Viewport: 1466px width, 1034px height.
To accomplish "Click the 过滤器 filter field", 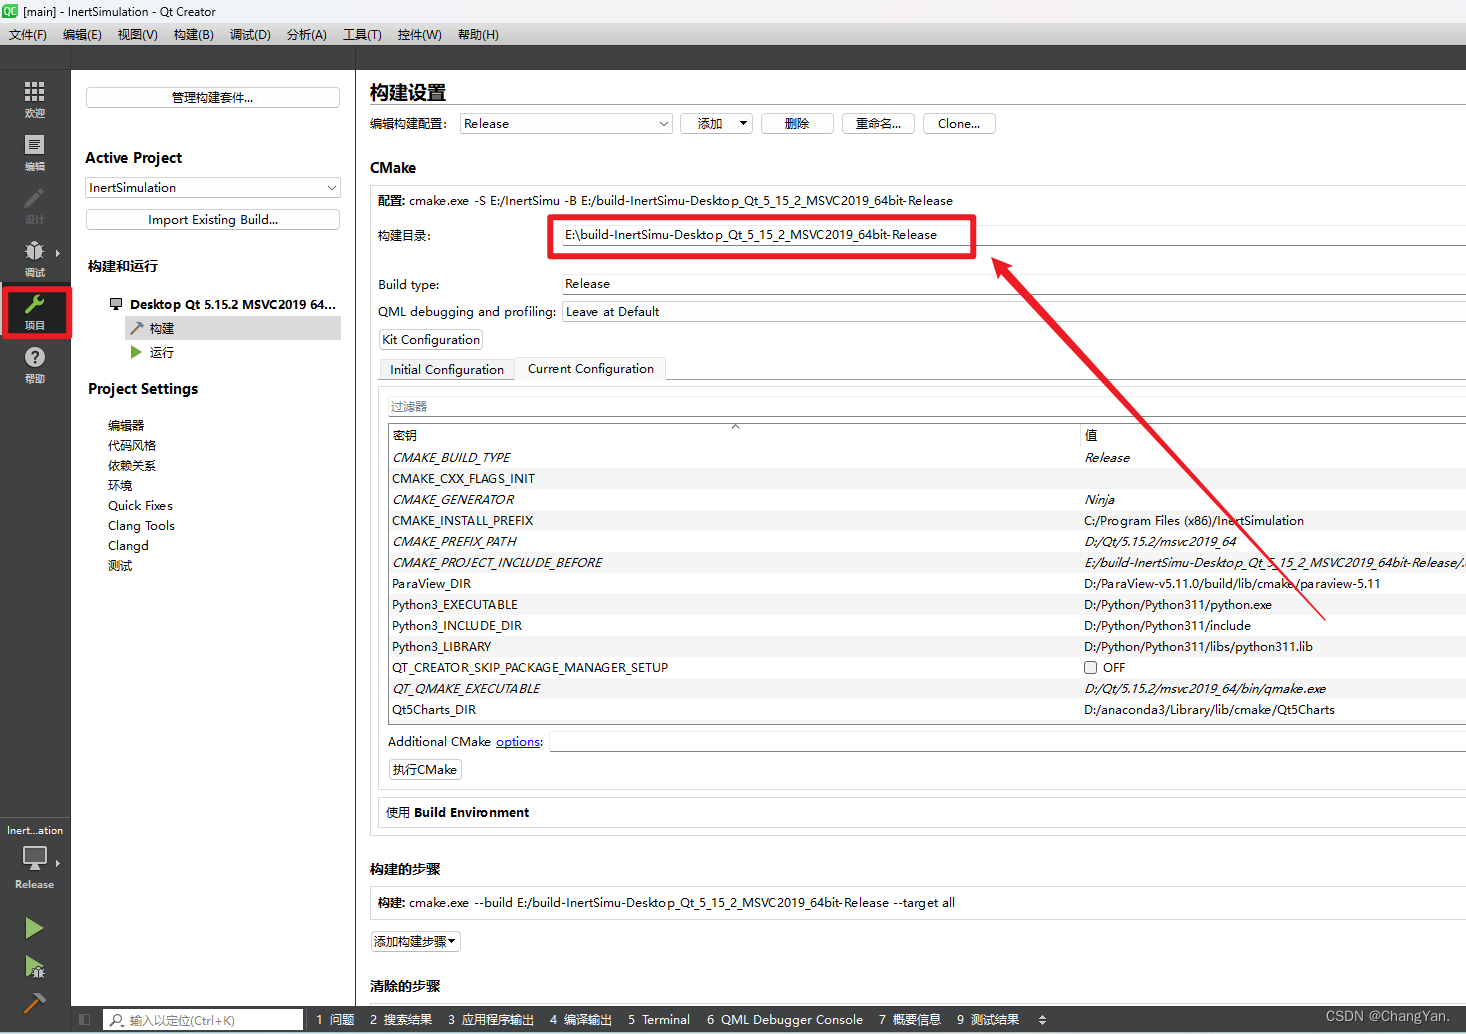I will coord(927,406).
